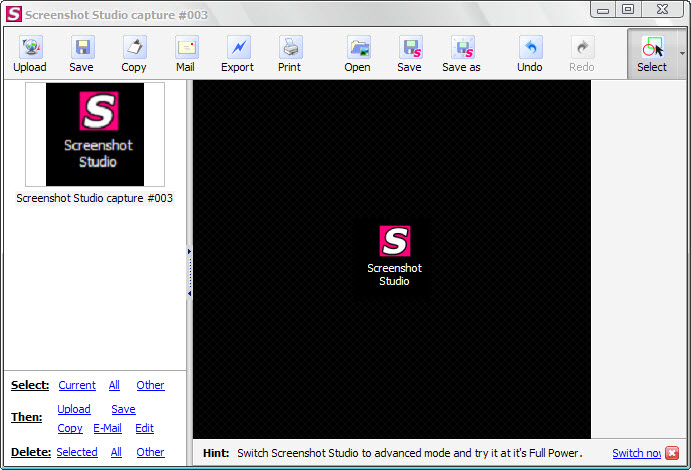Dismiss the hint with red X icon
This screenshot has height=470, width=691.
(x=672, y=453)
